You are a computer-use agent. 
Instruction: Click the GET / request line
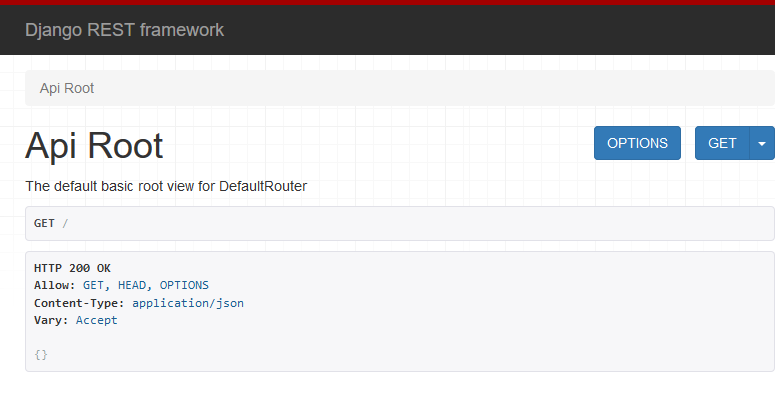(51, 223)
